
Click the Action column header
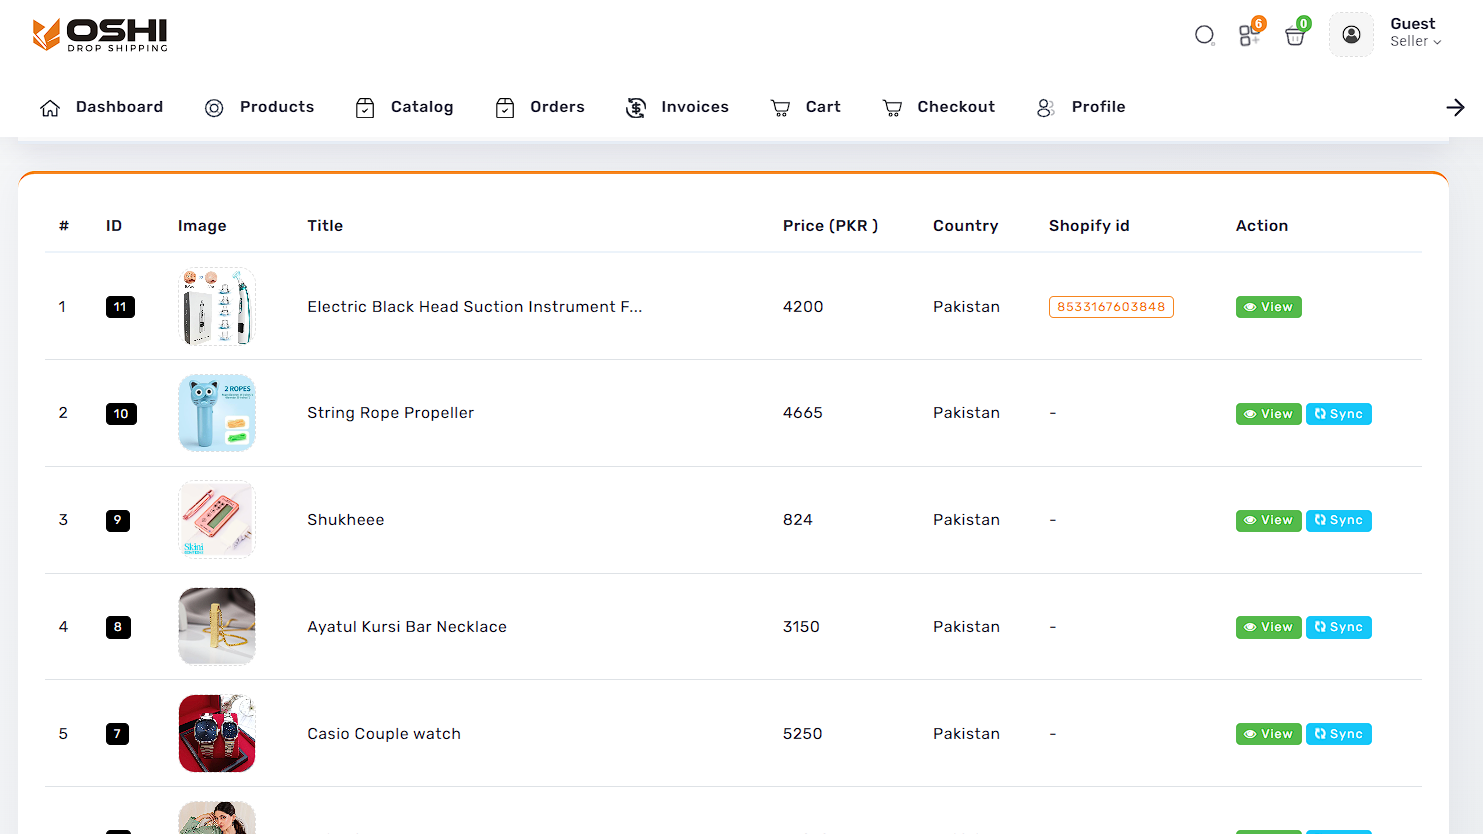(x=1262, y=226)
